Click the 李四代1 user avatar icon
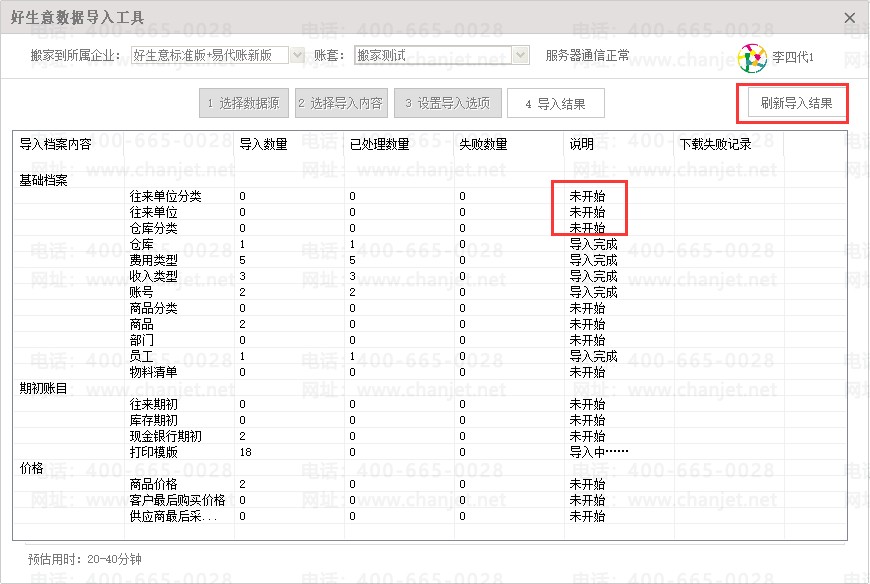Image resolution: width=870 pixels, height=584 pixels. pos(752,58)
